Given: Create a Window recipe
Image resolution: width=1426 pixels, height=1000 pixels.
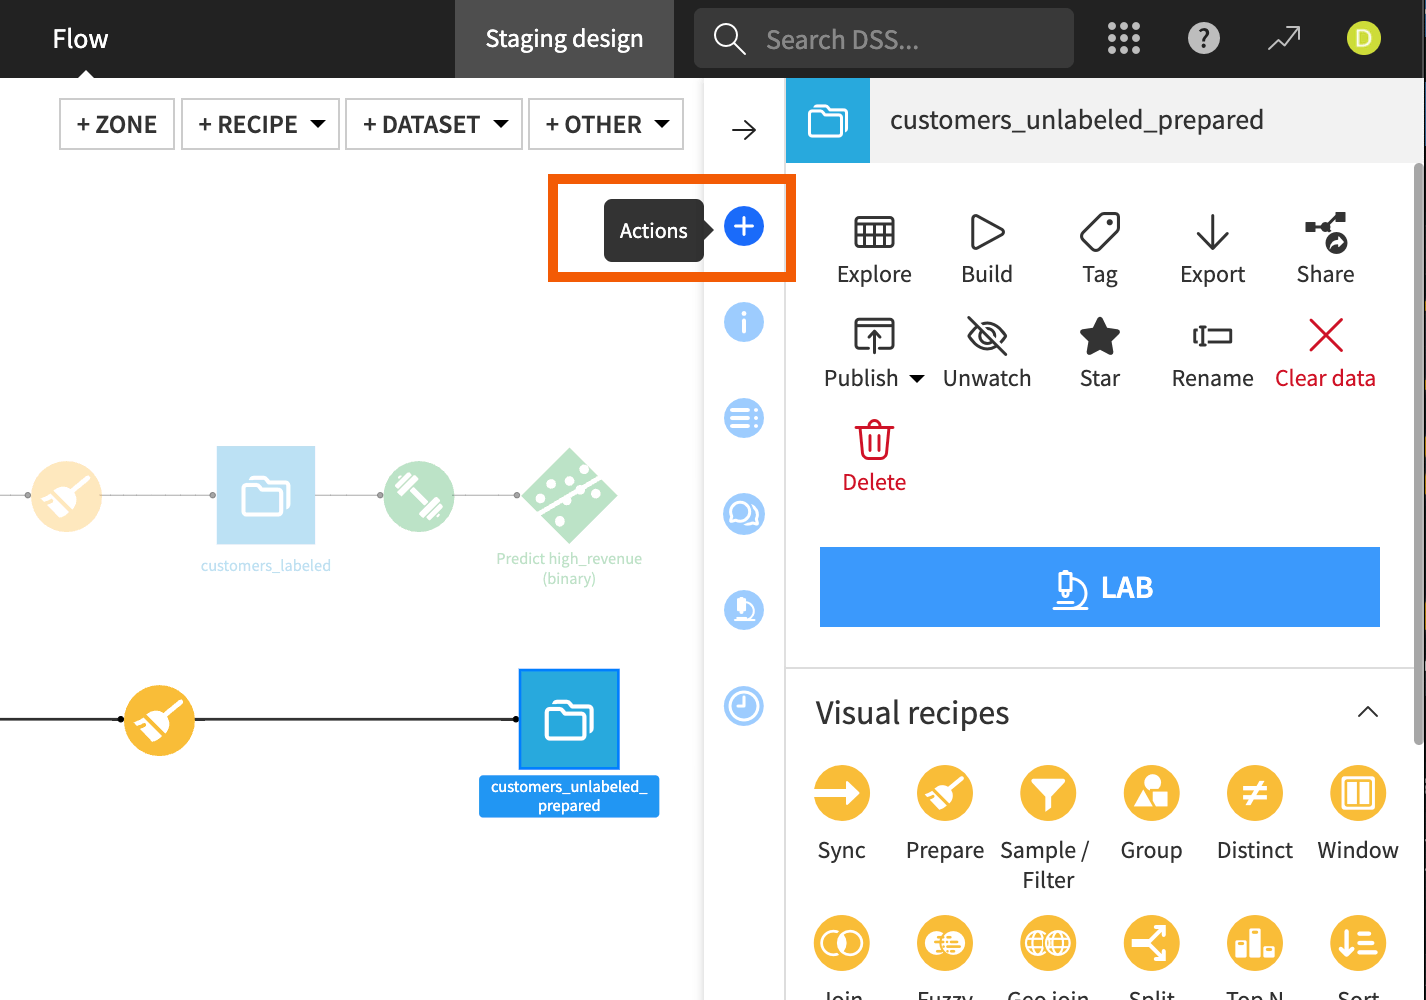Looking at the screenshot, I should coord(1358,814).
